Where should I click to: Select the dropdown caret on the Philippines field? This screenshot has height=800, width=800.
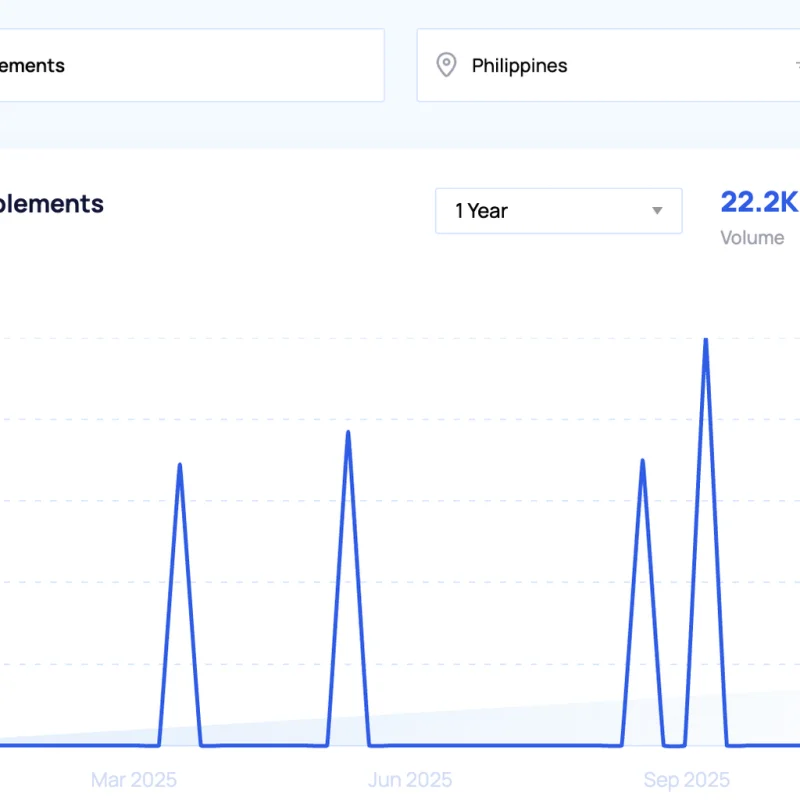pos(795,65)
